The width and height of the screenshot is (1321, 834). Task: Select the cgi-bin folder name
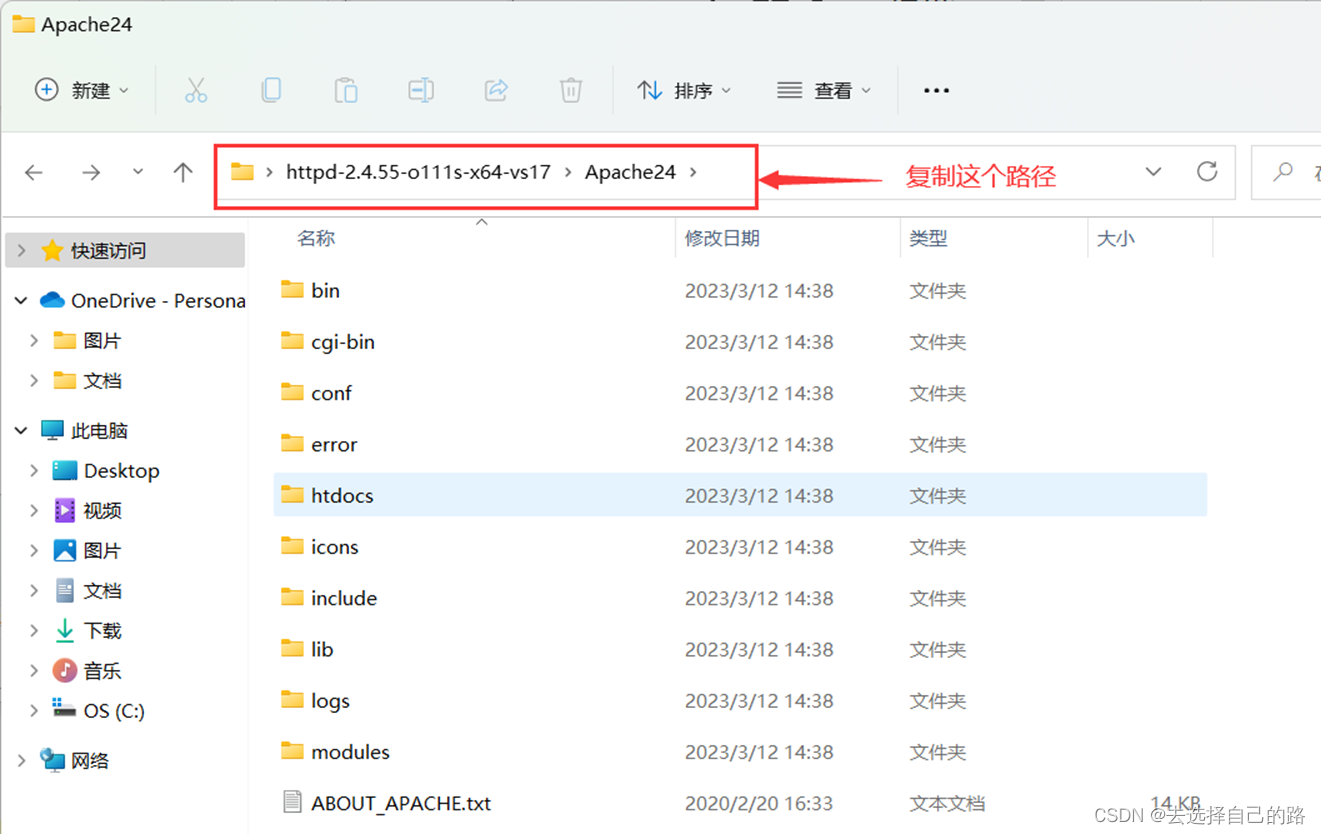click(343, 342)
